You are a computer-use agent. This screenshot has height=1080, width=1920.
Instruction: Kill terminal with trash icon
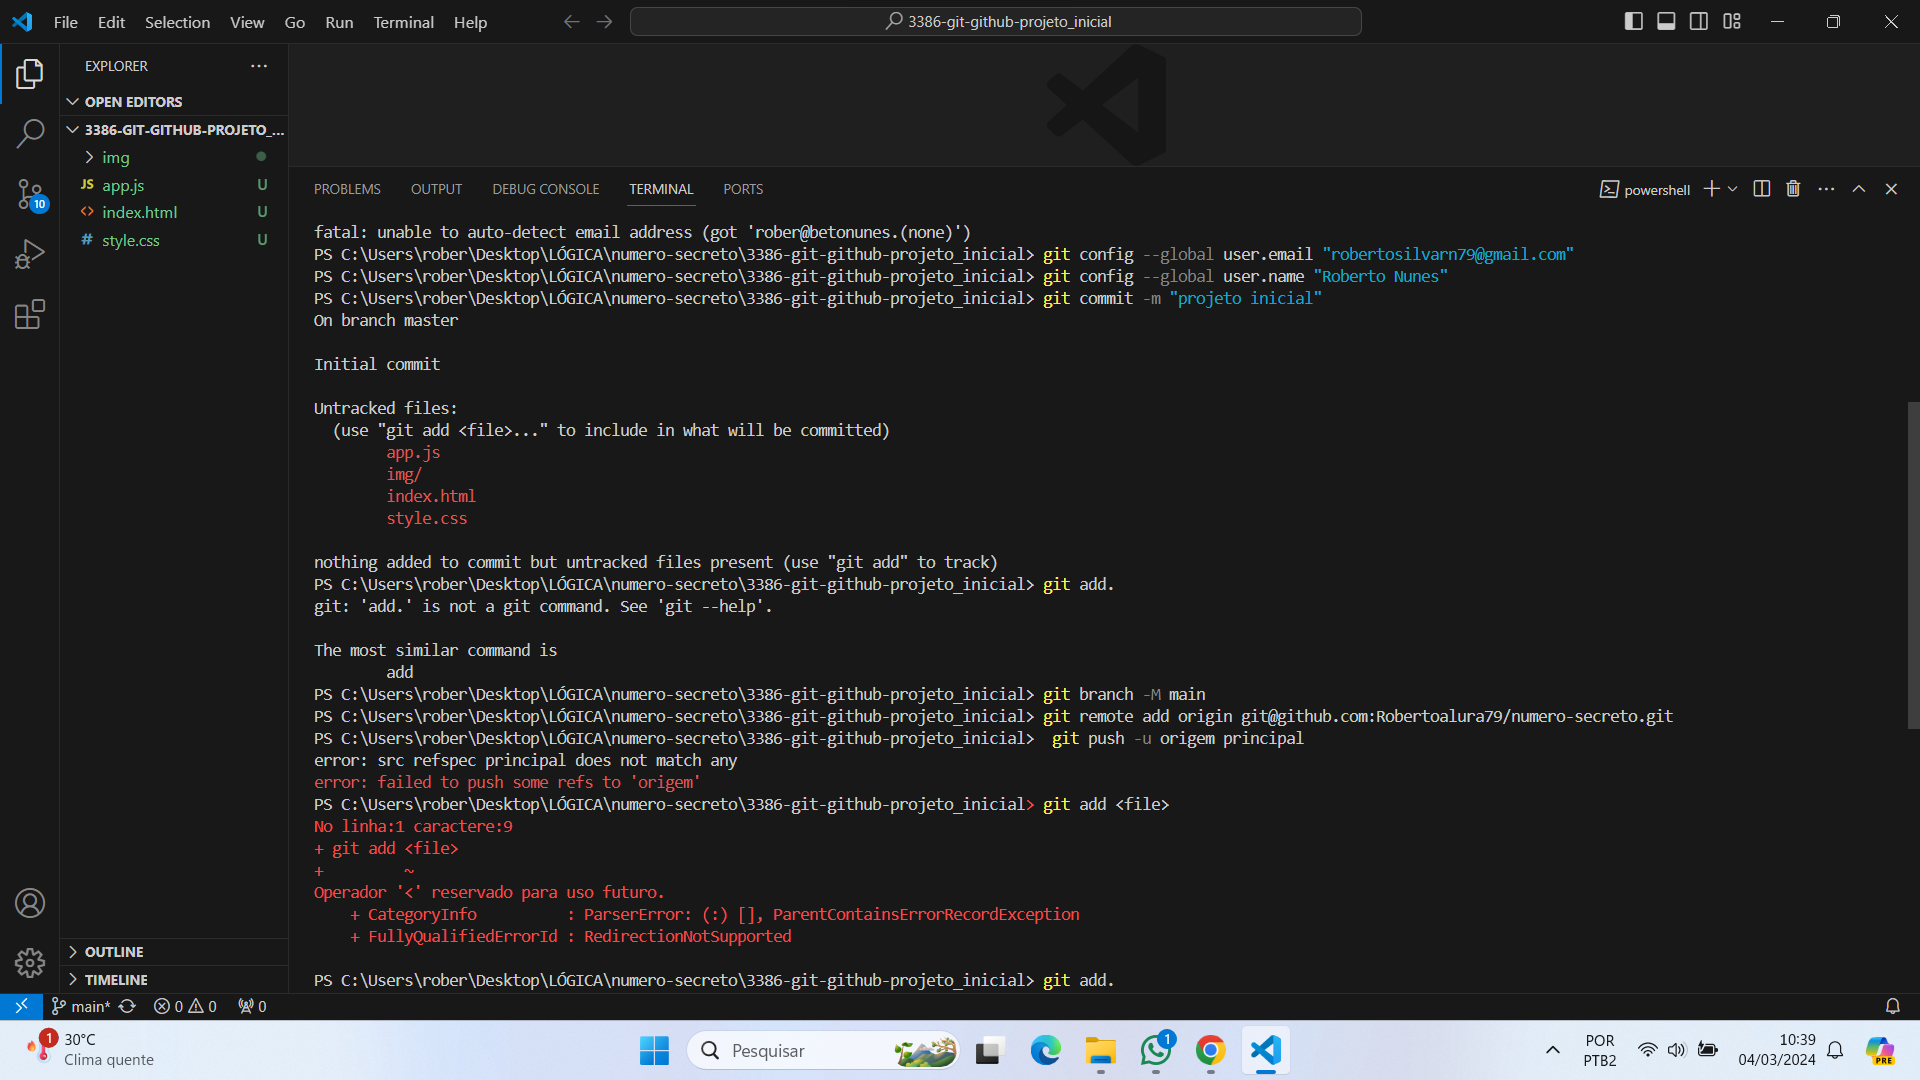(1793, 189)
